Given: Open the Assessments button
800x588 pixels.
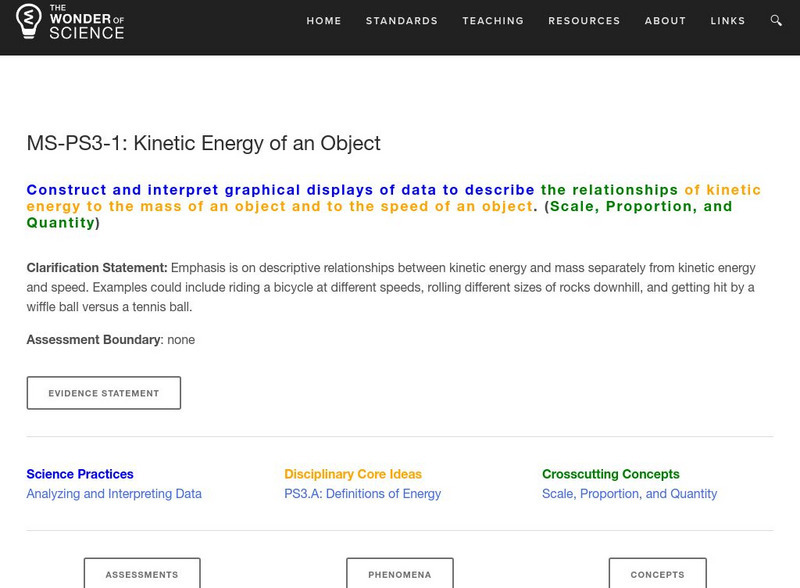Looking at the screenshot, I should (142, 574).
